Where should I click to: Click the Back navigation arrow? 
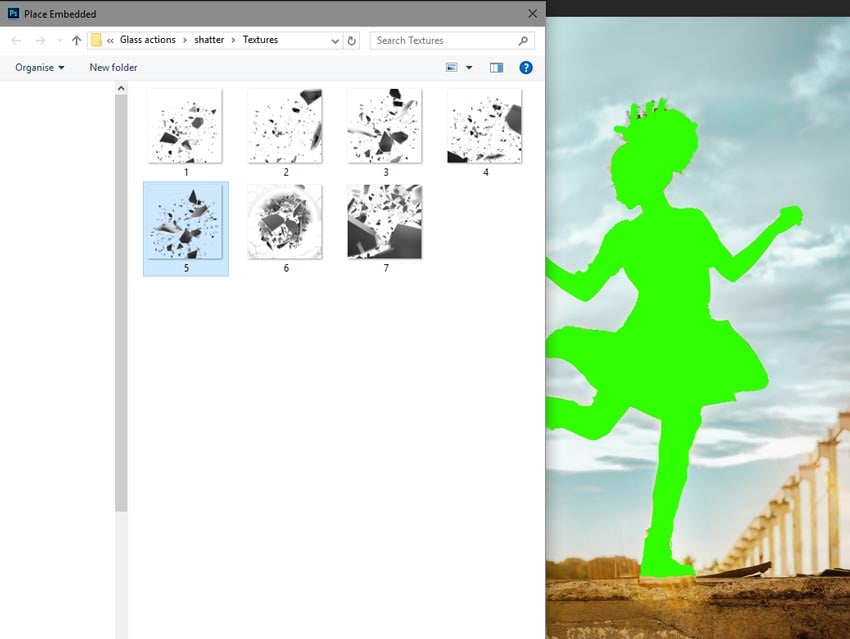[16, 40]
